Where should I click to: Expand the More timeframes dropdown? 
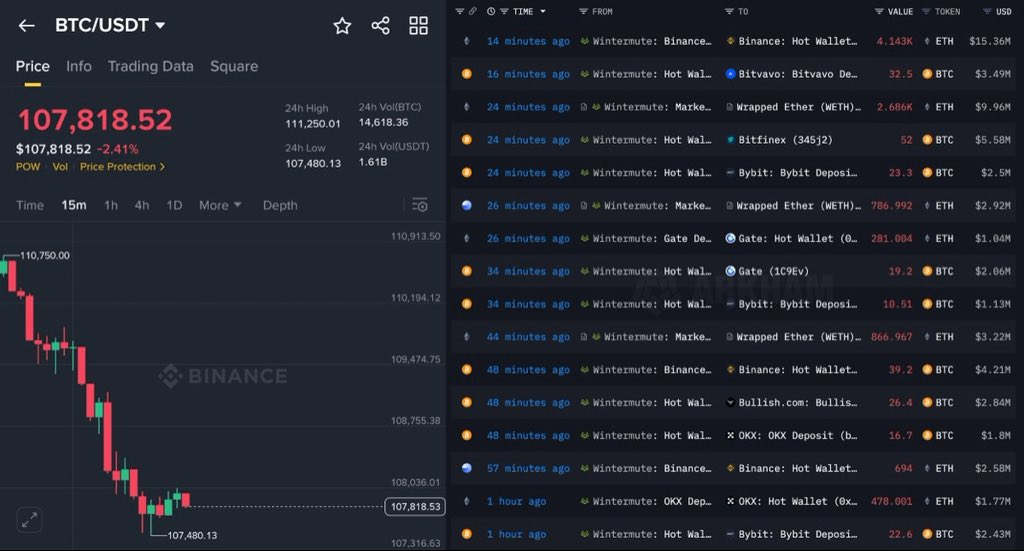(220, 205)
